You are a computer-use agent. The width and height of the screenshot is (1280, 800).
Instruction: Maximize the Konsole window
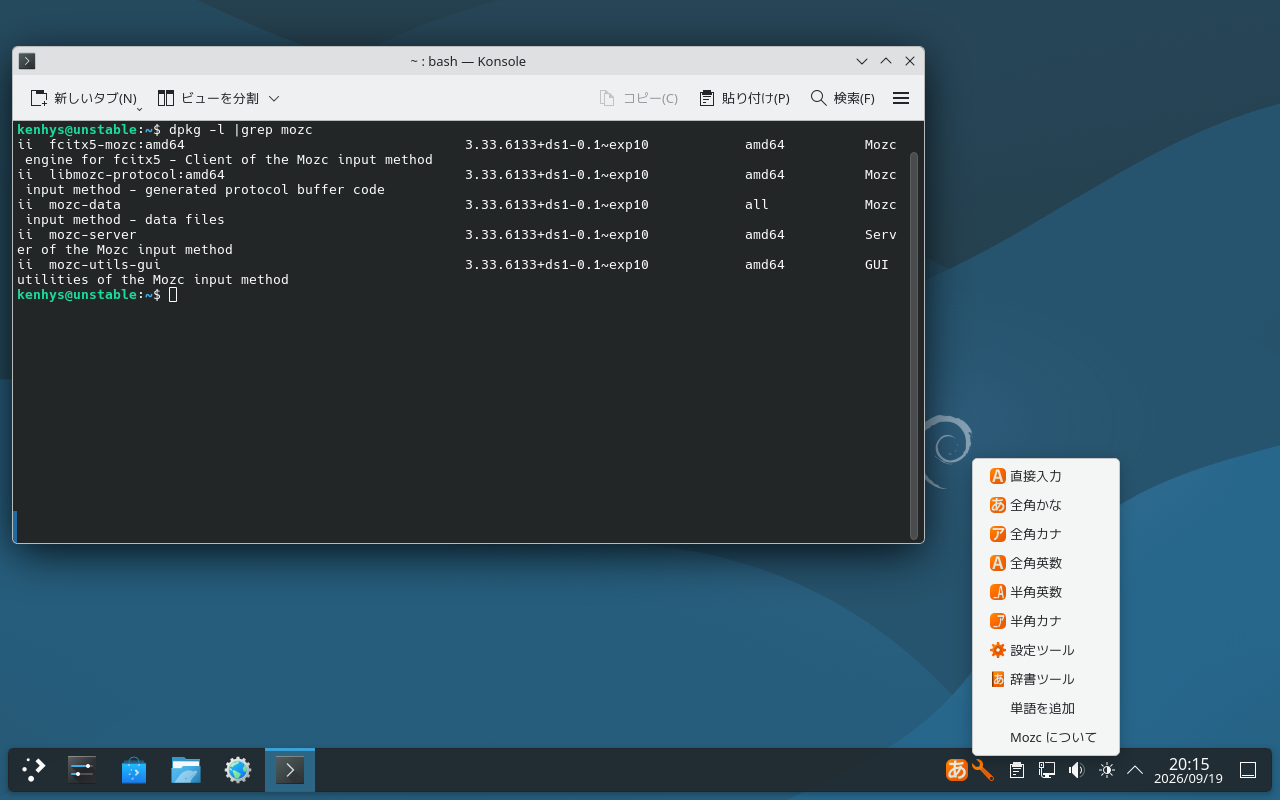pyautogui.click(x=886, y=61)
